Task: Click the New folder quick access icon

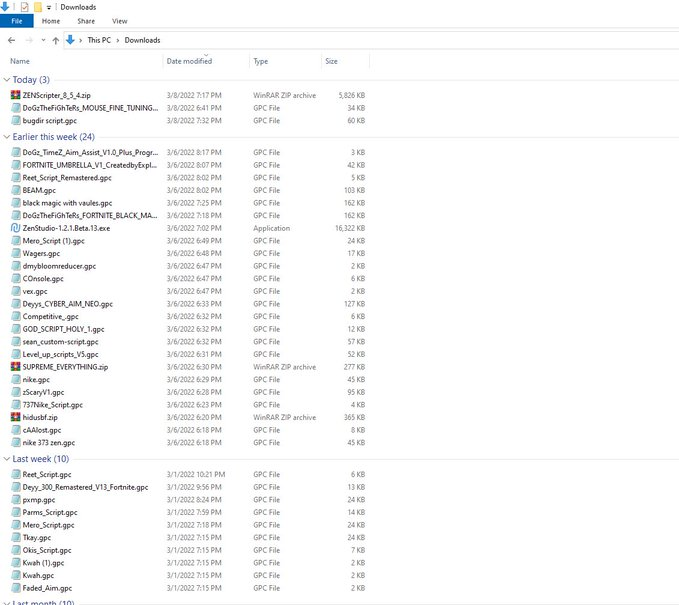Action: 38,7
